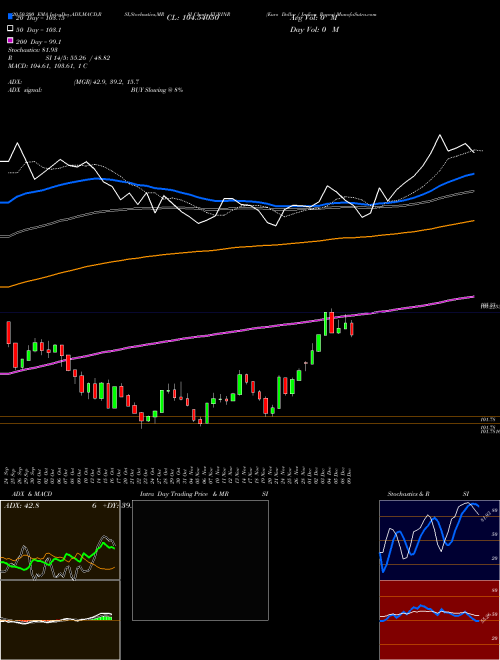
Task: Click the magenta 200 Day legend swatch
Action: click(11, 41)
